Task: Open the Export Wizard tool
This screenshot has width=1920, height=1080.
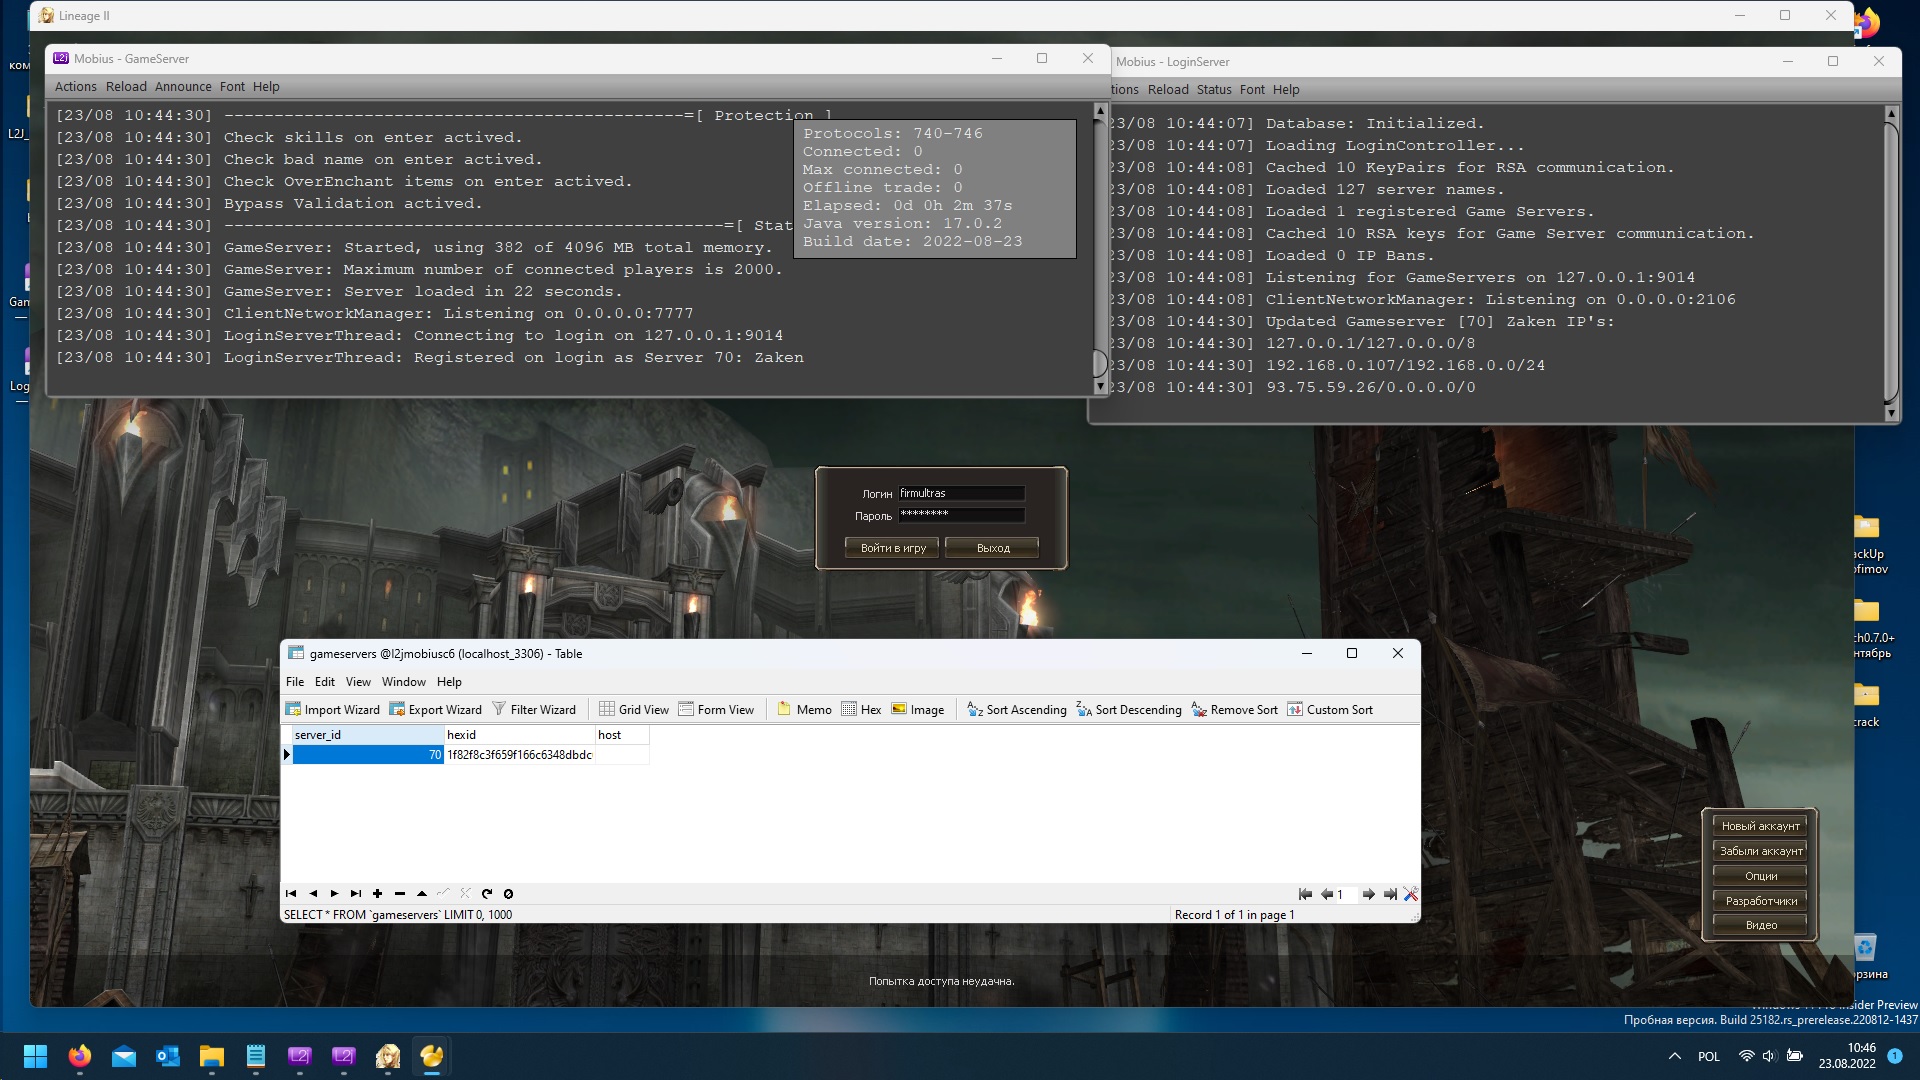Action: point(436,709)
